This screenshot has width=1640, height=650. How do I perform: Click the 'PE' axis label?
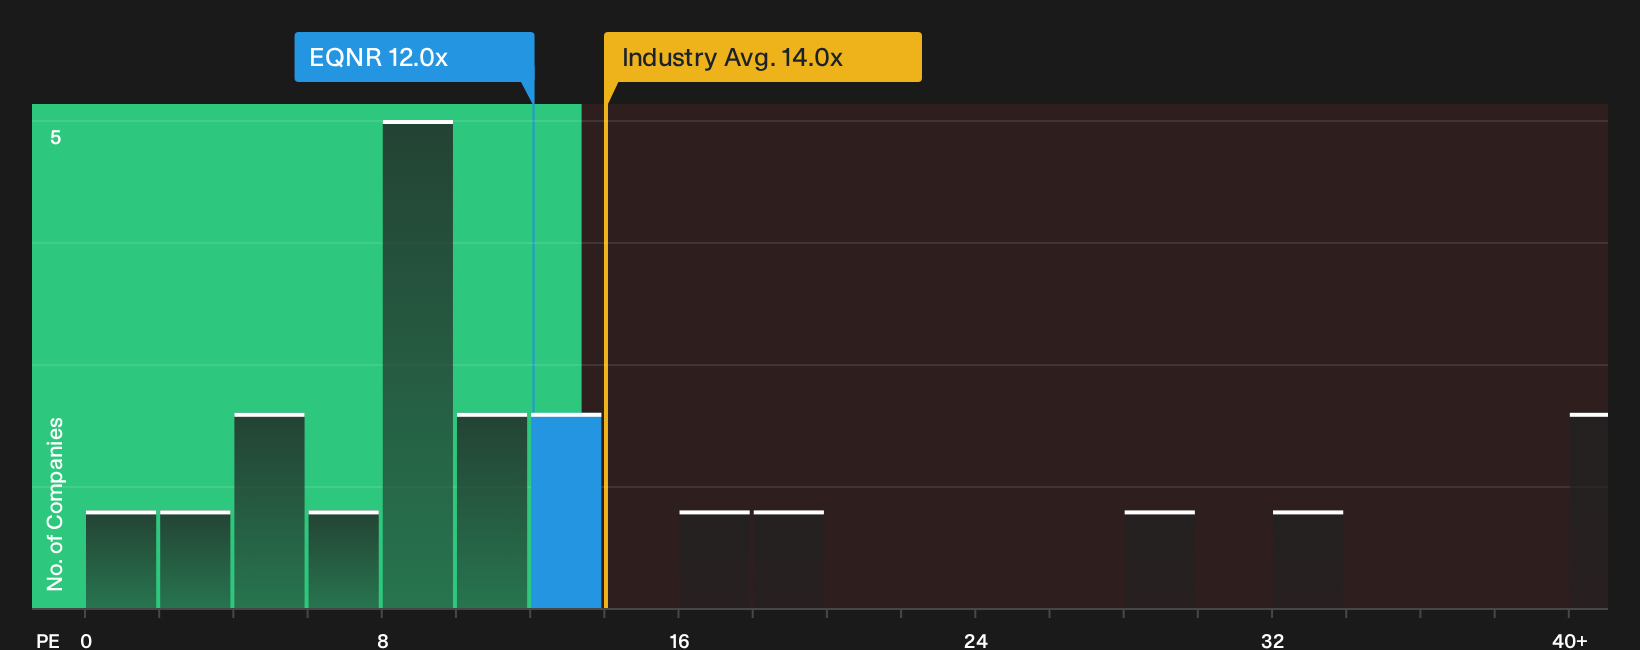pos(48,640)
